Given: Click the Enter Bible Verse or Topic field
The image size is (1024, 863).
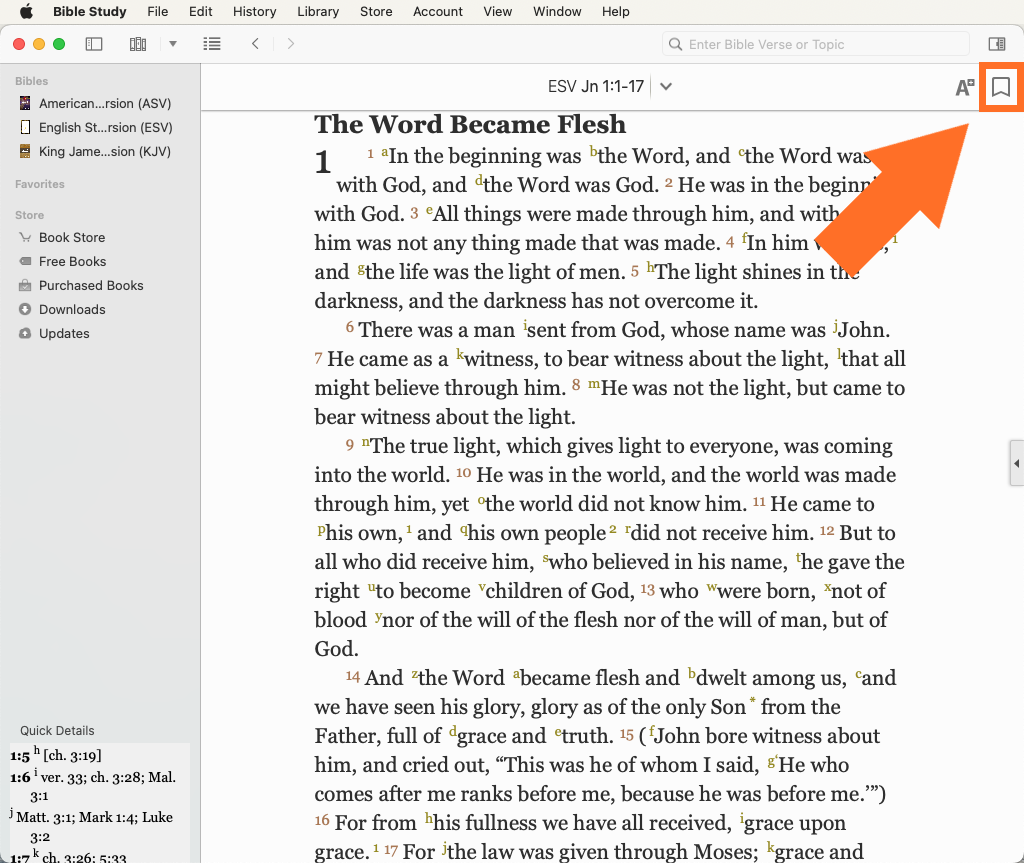Looking at the screenshot, I should click(x=820, y=44).
